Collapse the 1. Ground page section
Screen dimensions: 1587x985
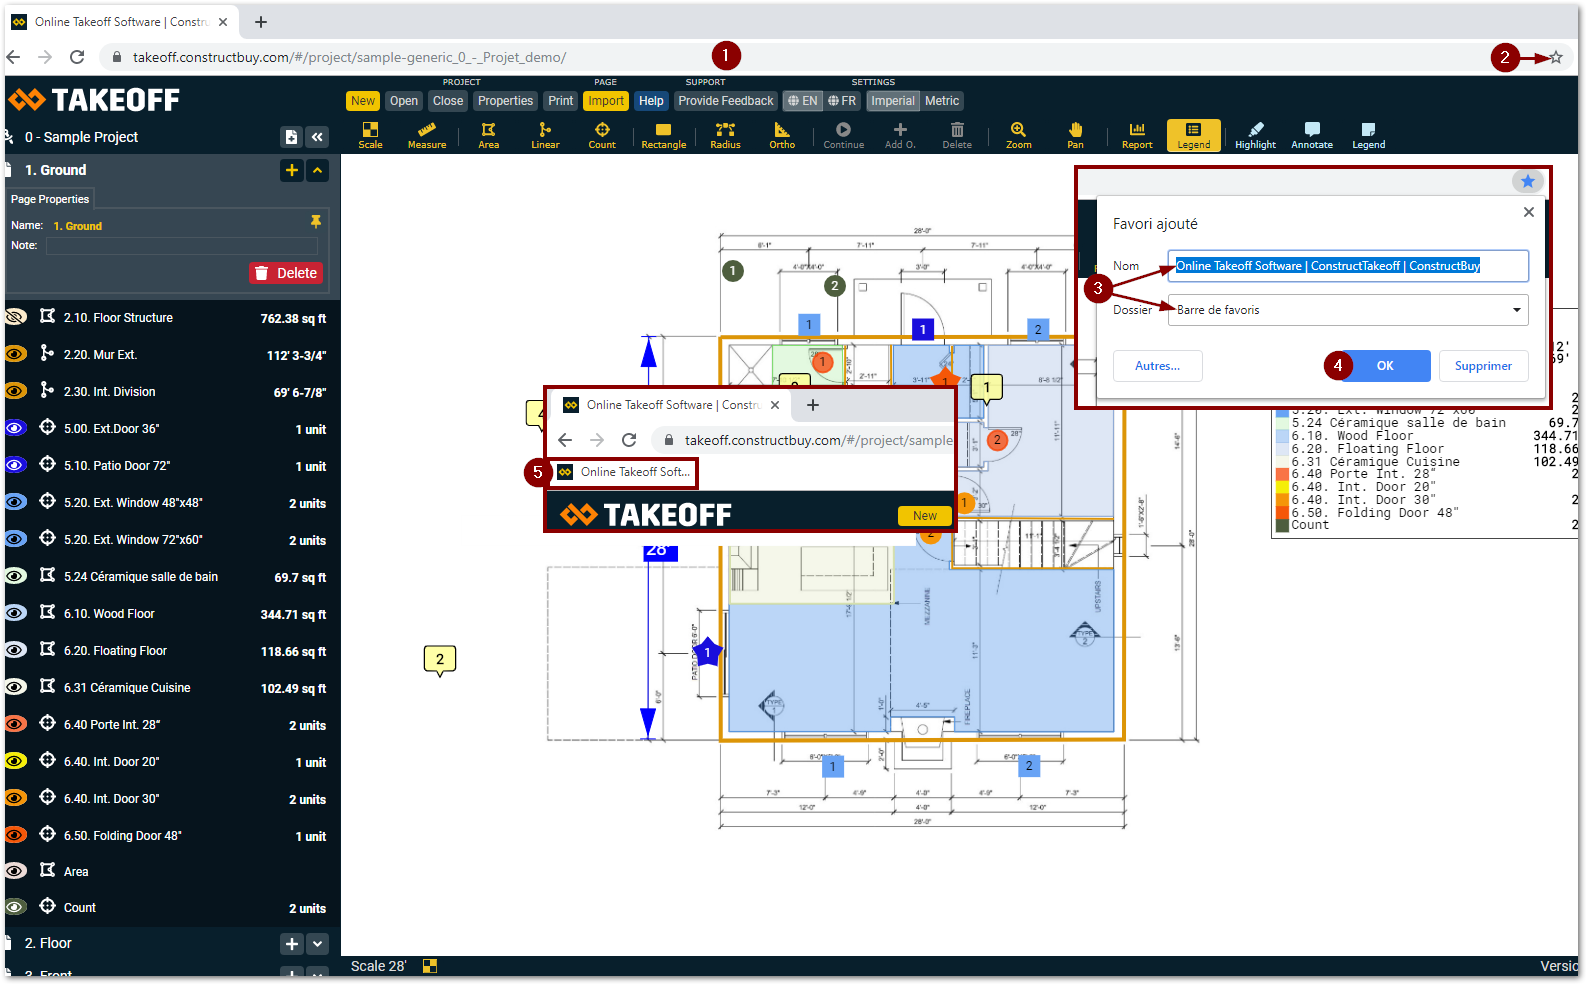pyautogui.click(x=318, y=170)
